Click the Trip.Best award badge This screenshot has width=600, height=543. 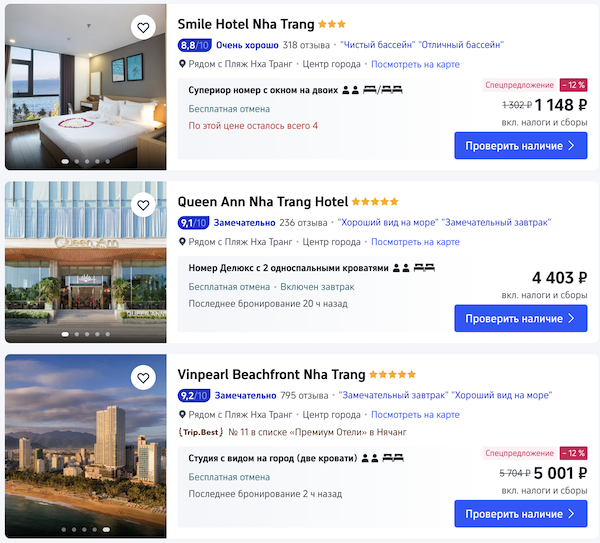coord(201,432)
